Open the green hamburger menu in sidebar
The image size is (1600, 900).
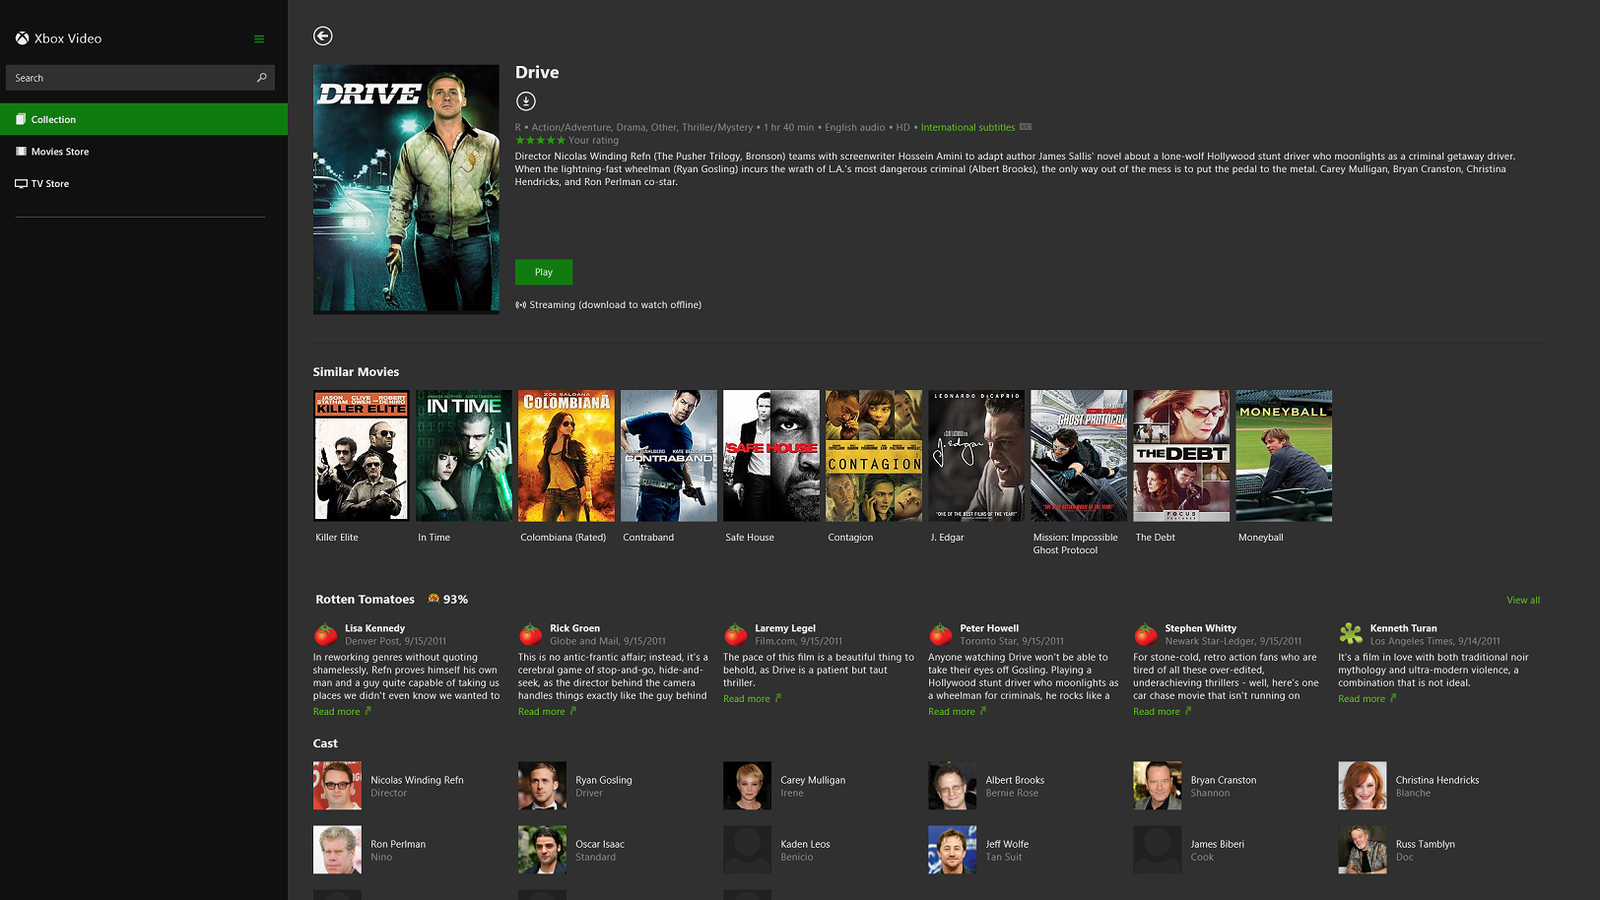click(x=259, y=39)
